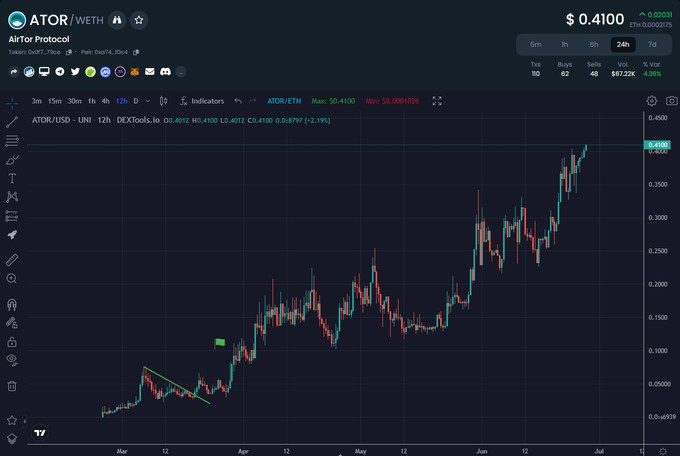Select the trend line drawing tool
The image size is (680, 456).
click(x=12, y=122)
